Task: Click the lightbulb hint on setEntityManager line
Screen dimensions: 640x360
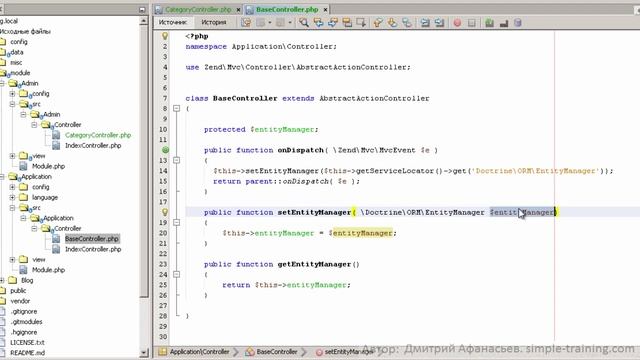Action: coord(165,212)
